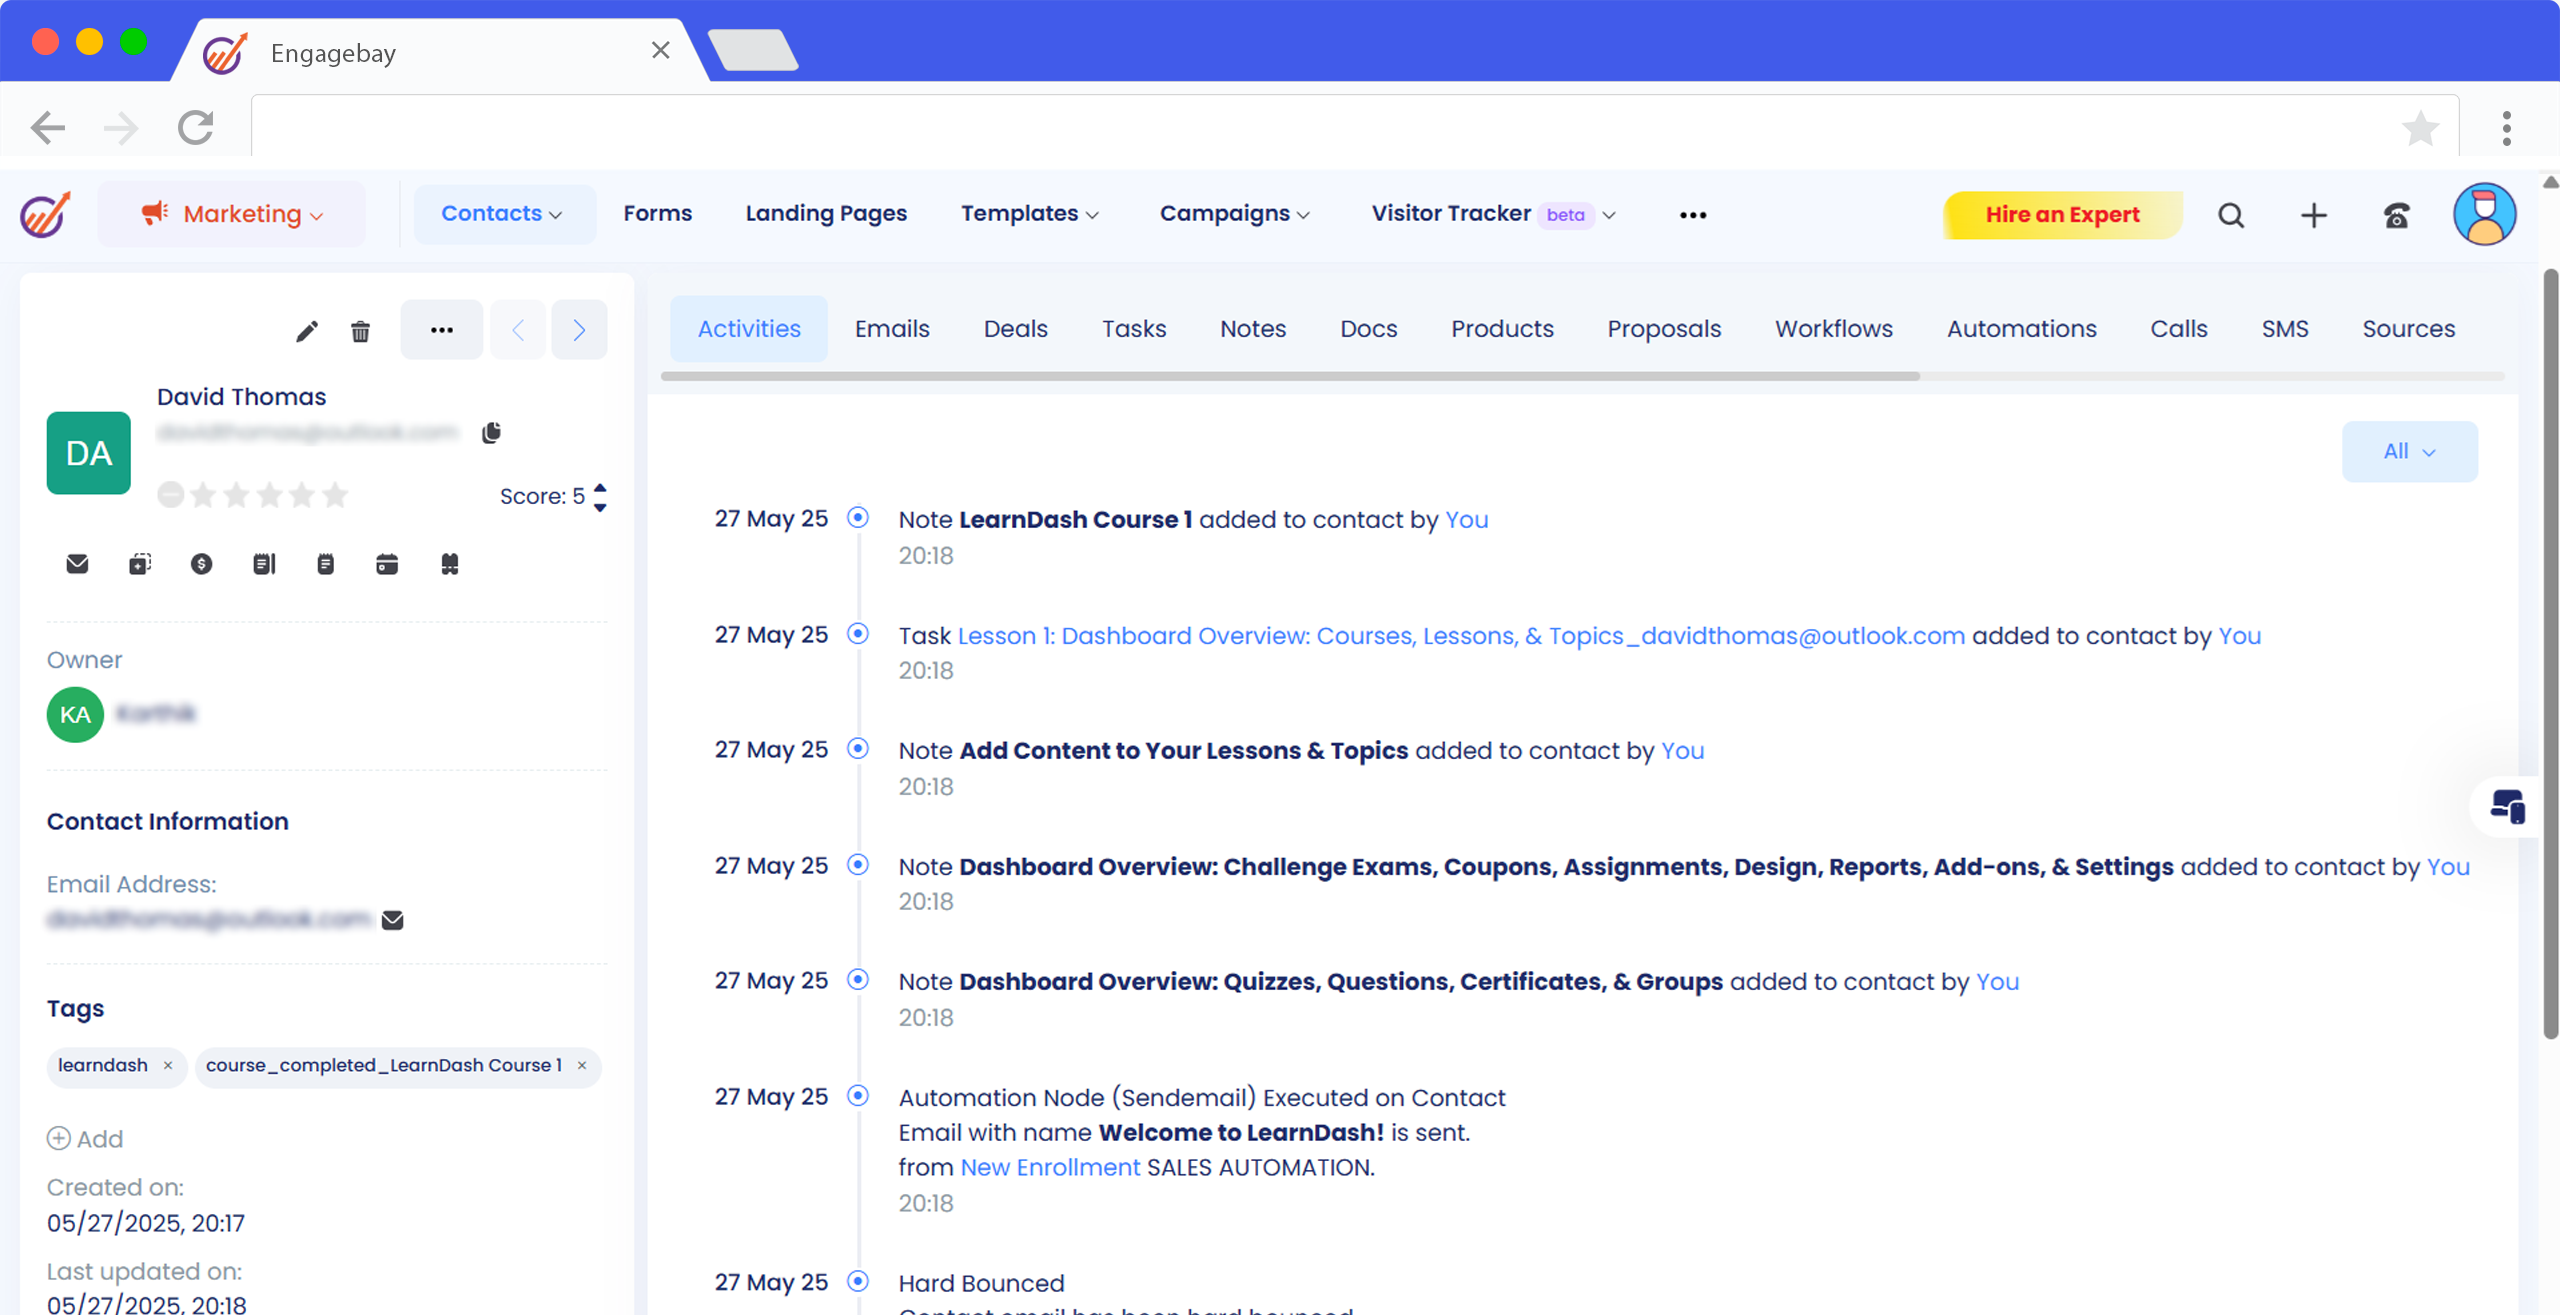Copy David Thomas's email with the copy icon
This screenshot has width=2560, height=1315.
point(491,433)
